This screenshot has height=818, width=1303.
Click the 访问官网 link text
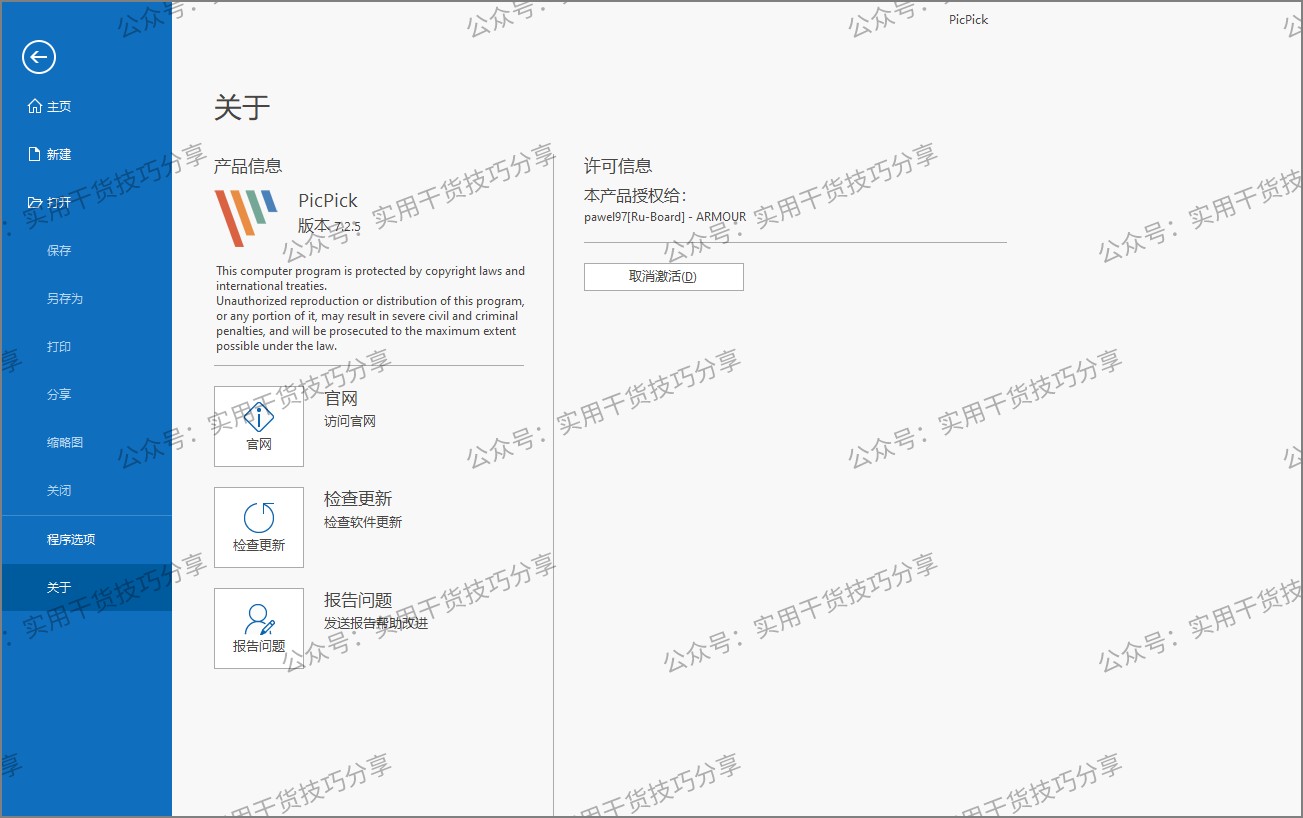tap(348, 420)
